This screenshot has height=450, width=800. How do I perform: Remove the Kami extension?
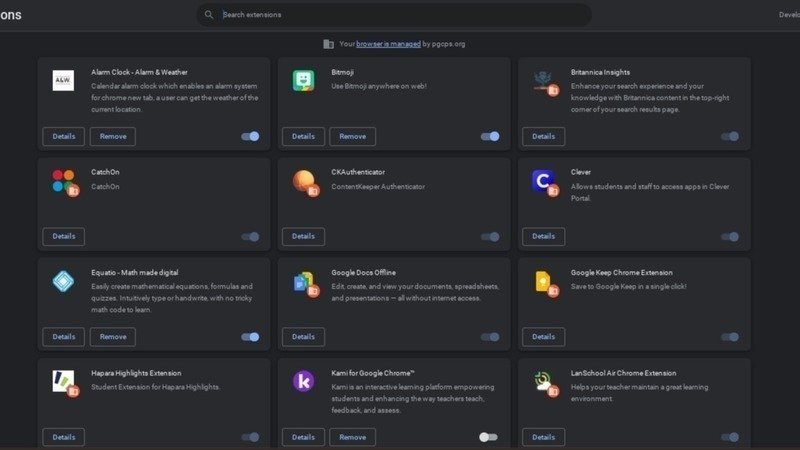(x=353, y=437)
